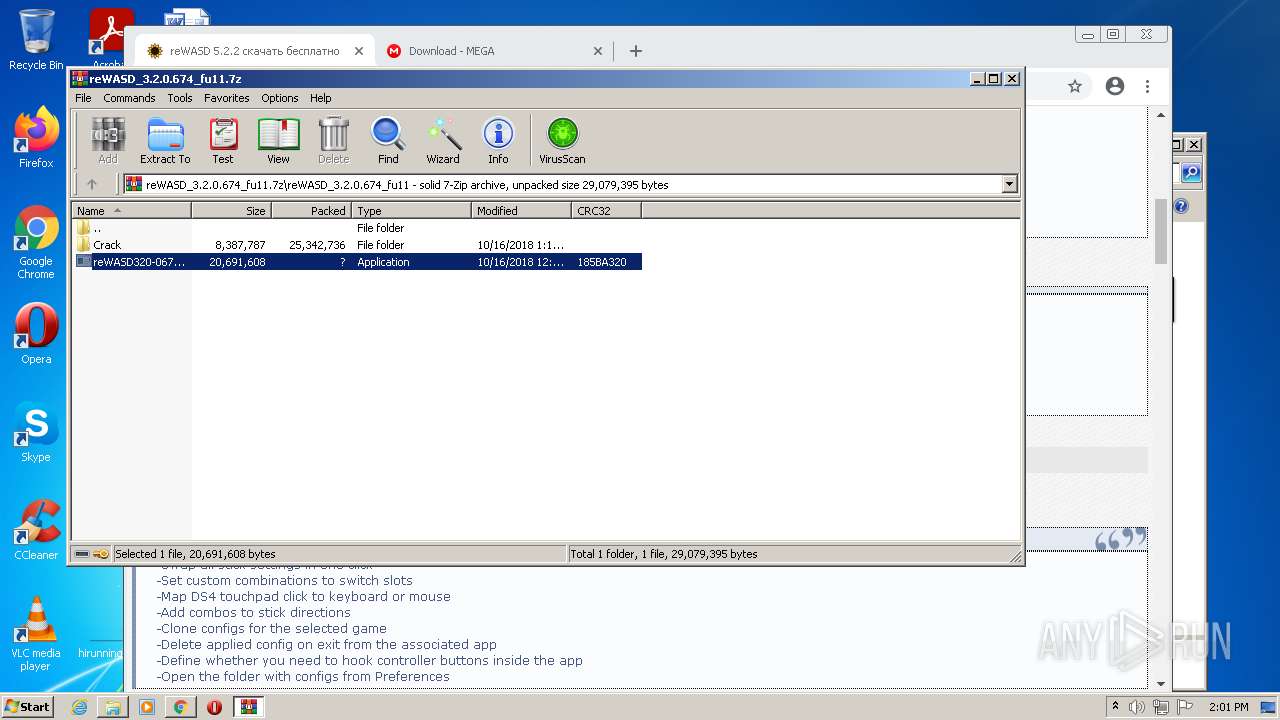Open the Tools menu
The height and width of the screenshot is (720, 1280).
[x=180, y=98]
